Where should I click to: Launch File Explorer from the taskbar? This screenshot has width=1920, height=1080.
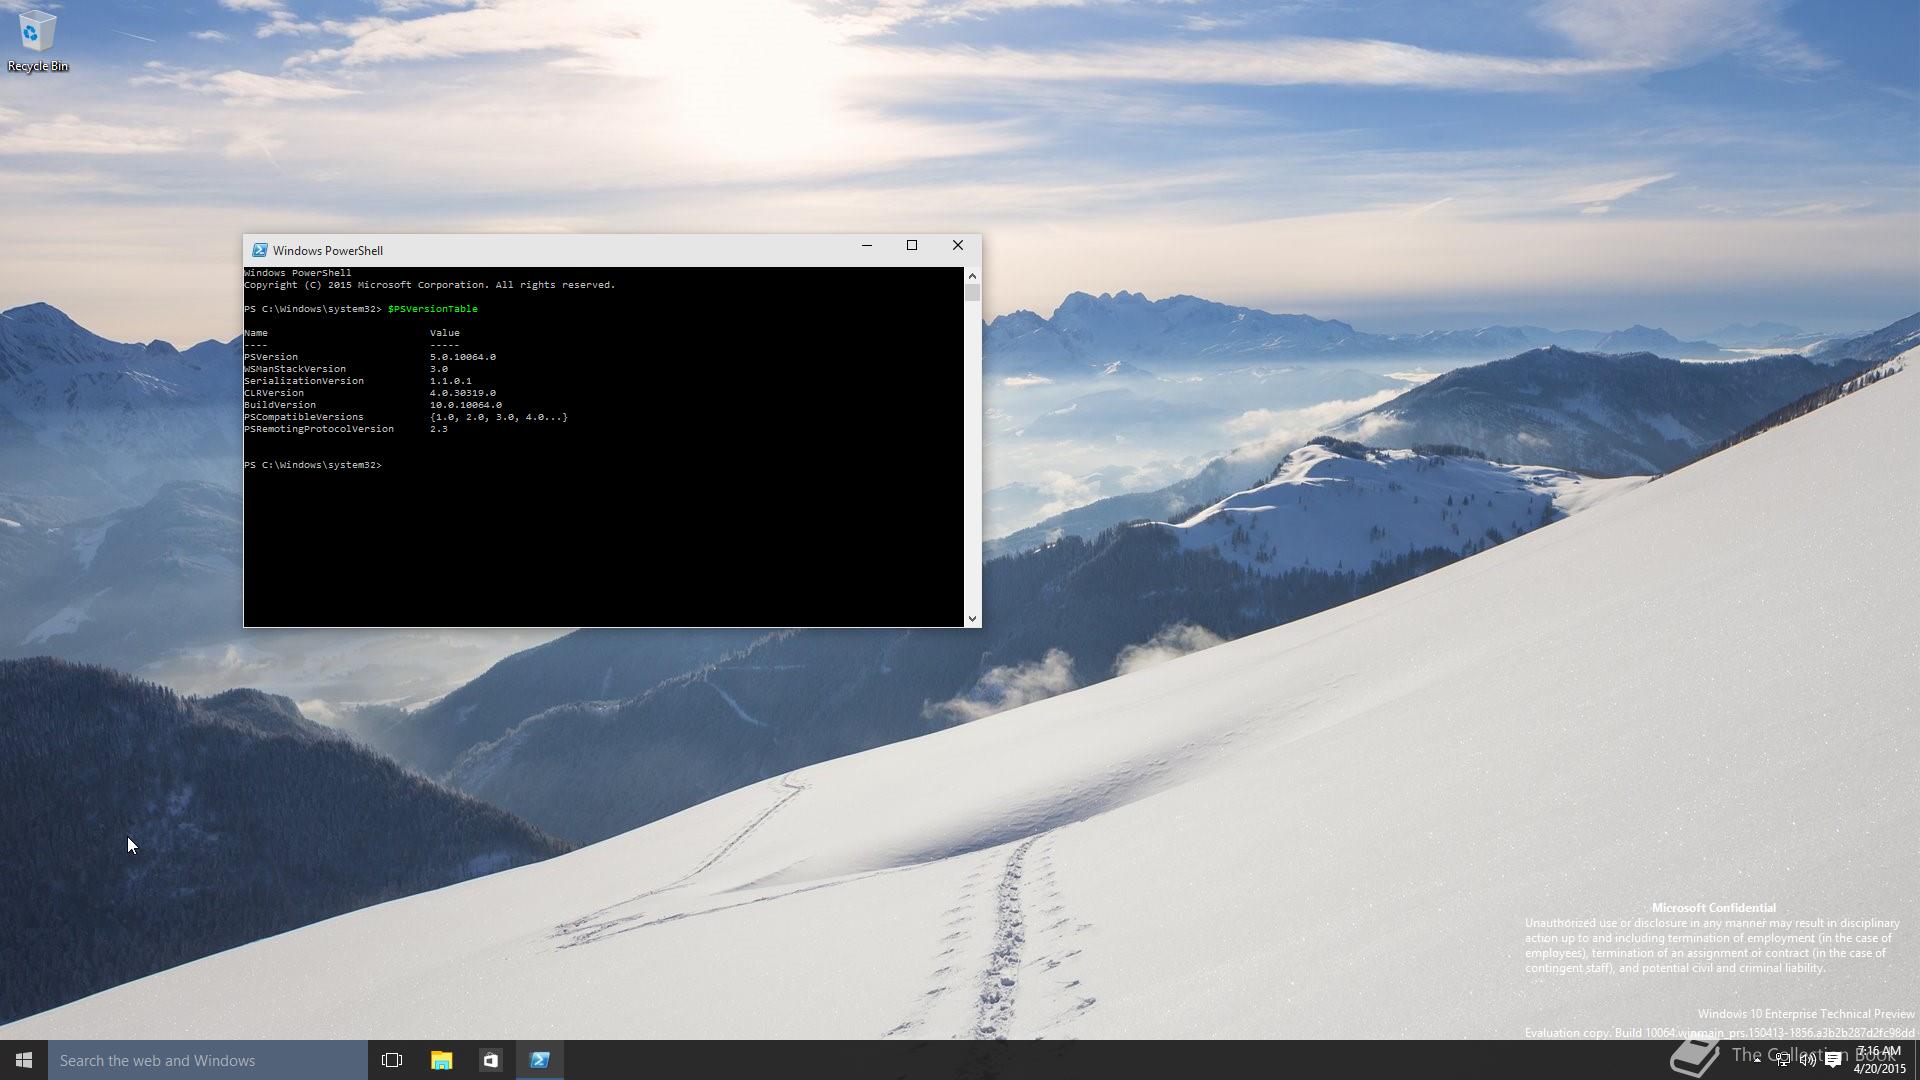[x=441, y=1060]
